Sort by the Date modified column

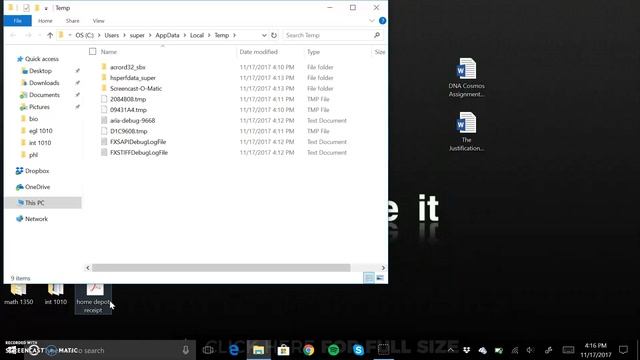click(x=258, y=52)
